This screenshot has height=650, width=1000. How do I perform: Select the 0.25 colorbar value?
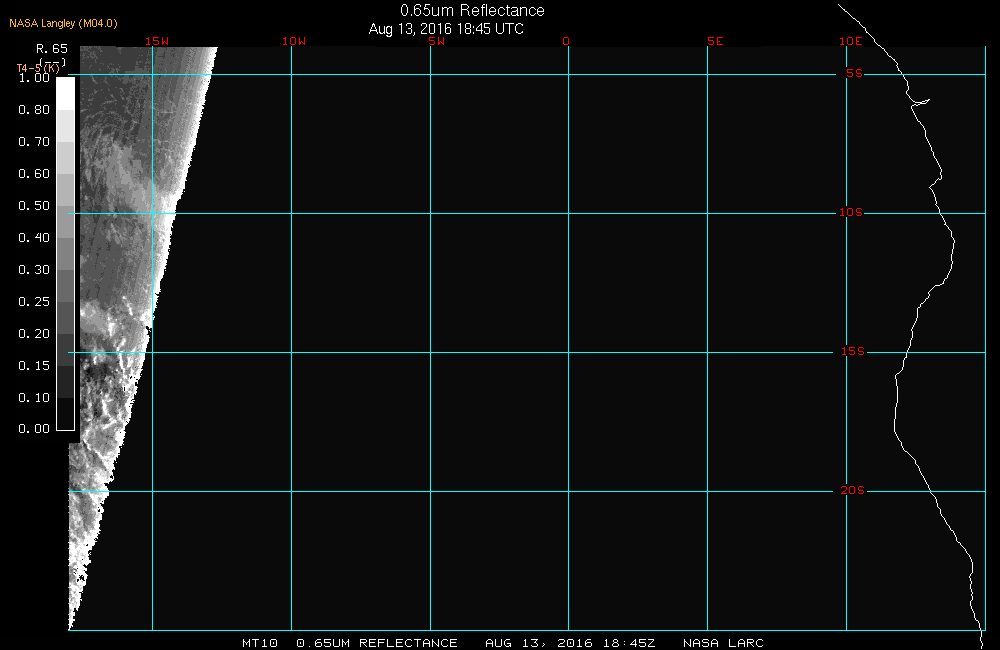[x=34, y=302]
